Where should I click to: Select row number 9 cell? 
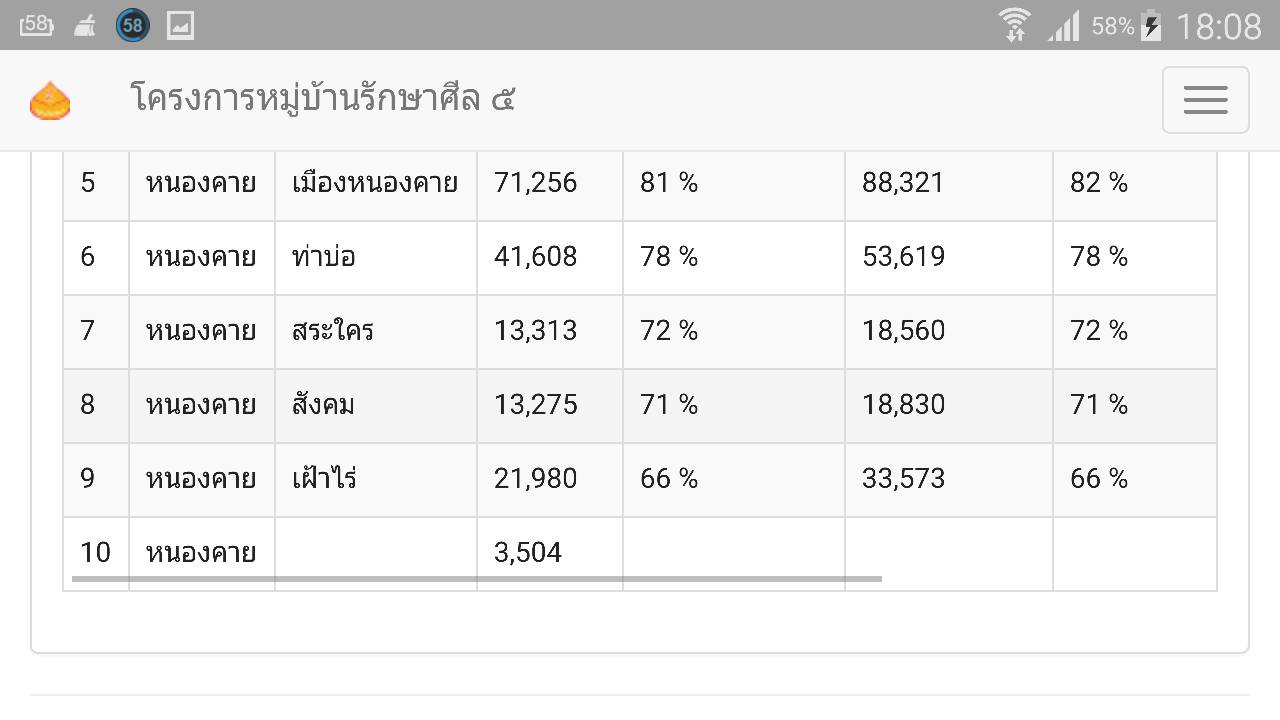point(96,480)
